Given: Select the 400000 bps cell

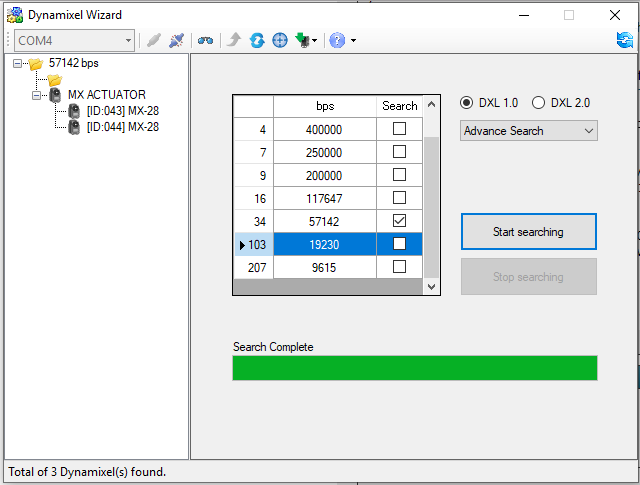Looking at the screenshot, I should point(325,129).
